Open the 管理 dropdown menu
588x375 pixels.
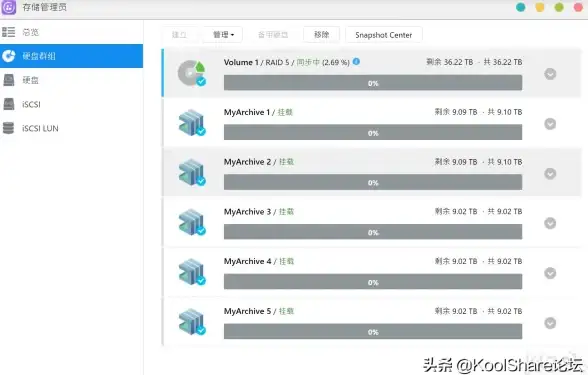click(x=223, y=34)
